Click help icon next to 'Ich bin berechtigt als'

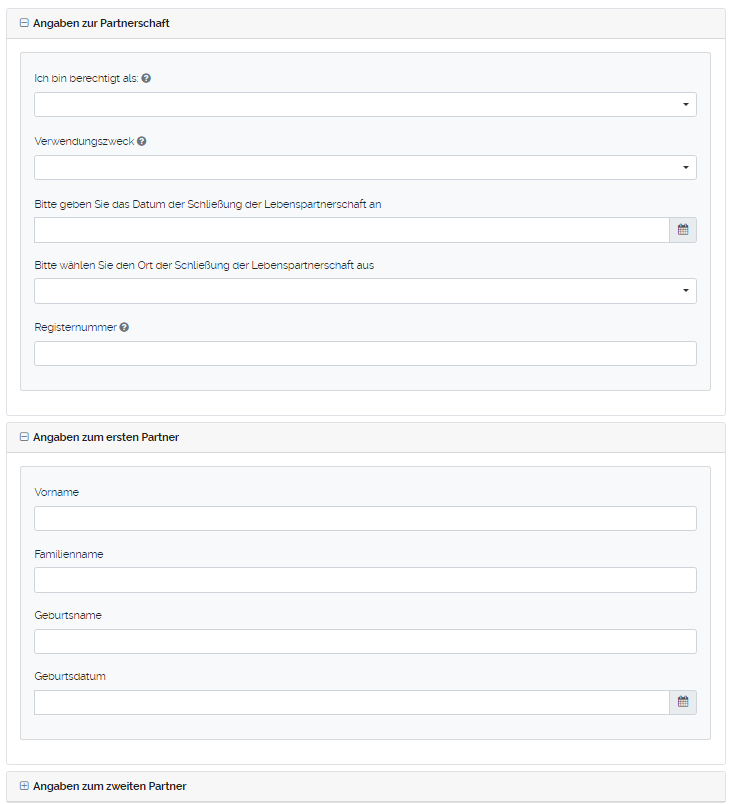[146, 78]
